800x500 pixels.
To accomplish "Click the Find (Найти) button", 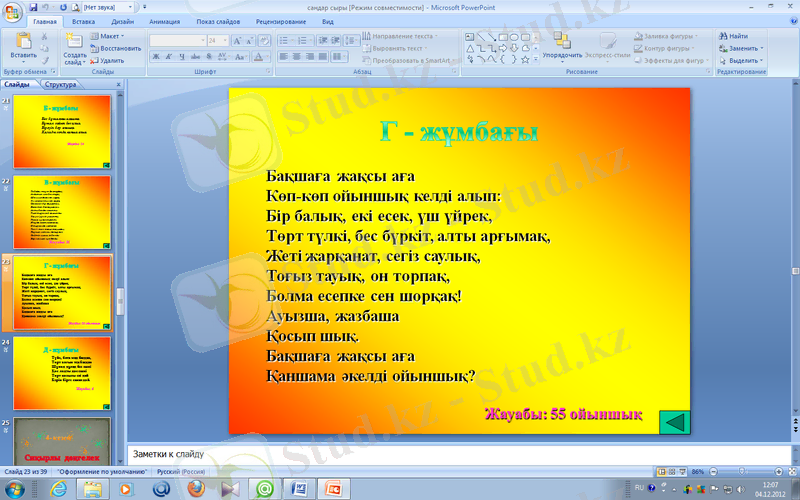I will click(733, 36).
